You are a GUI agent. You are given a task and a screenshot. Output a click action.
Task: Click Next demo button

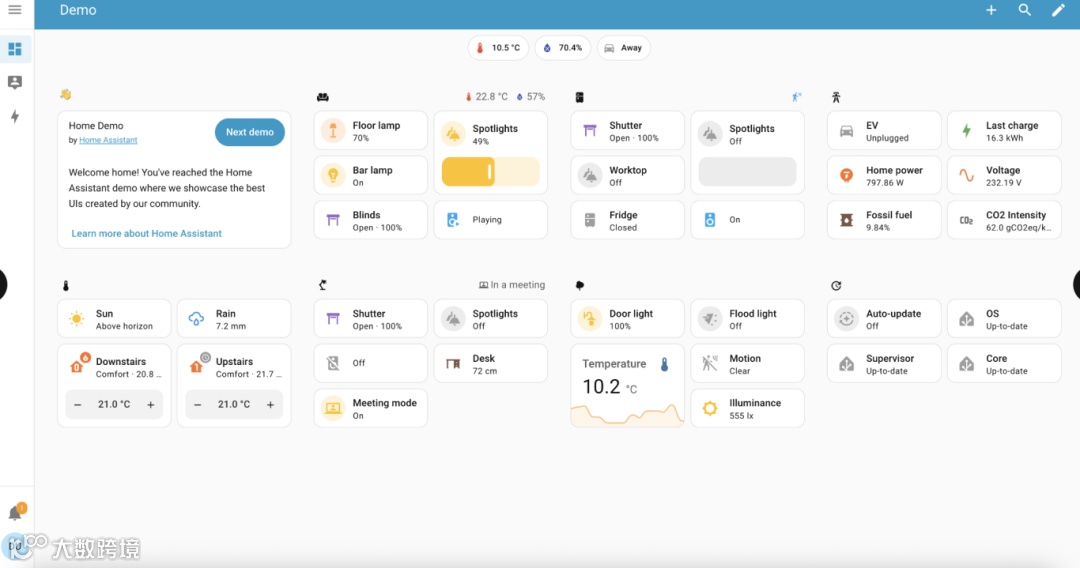coord(249,132)
